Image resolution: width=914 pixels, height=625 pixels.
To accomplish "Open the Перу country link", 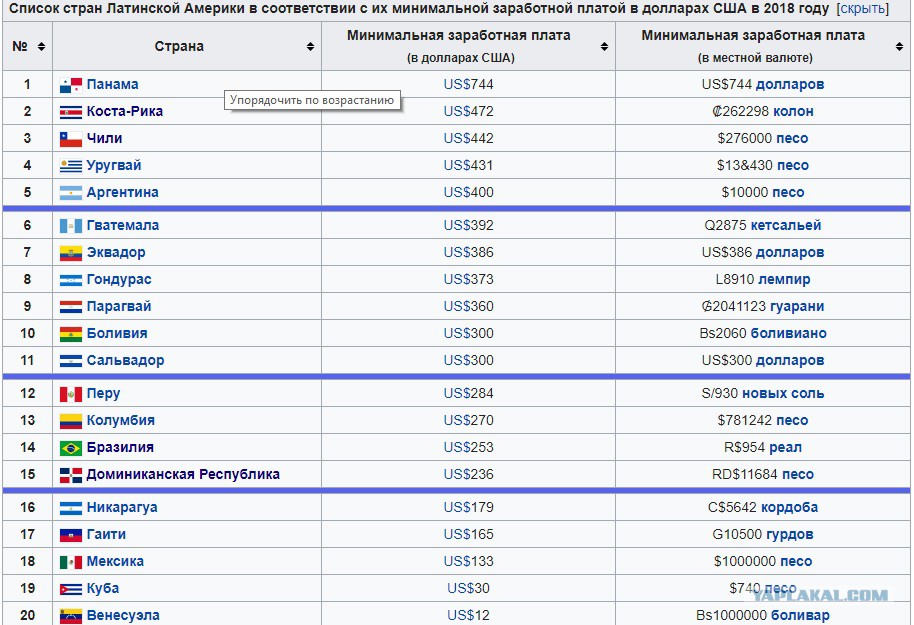I will tap(104, 394).
